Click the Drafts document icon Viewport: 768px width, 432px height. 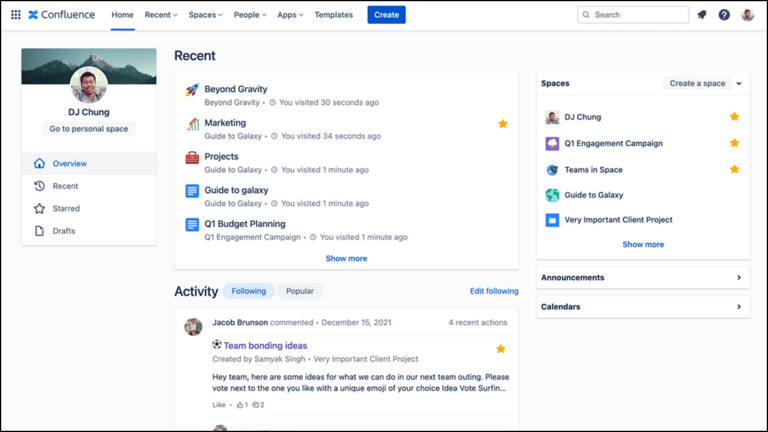(x=39, y=231)
